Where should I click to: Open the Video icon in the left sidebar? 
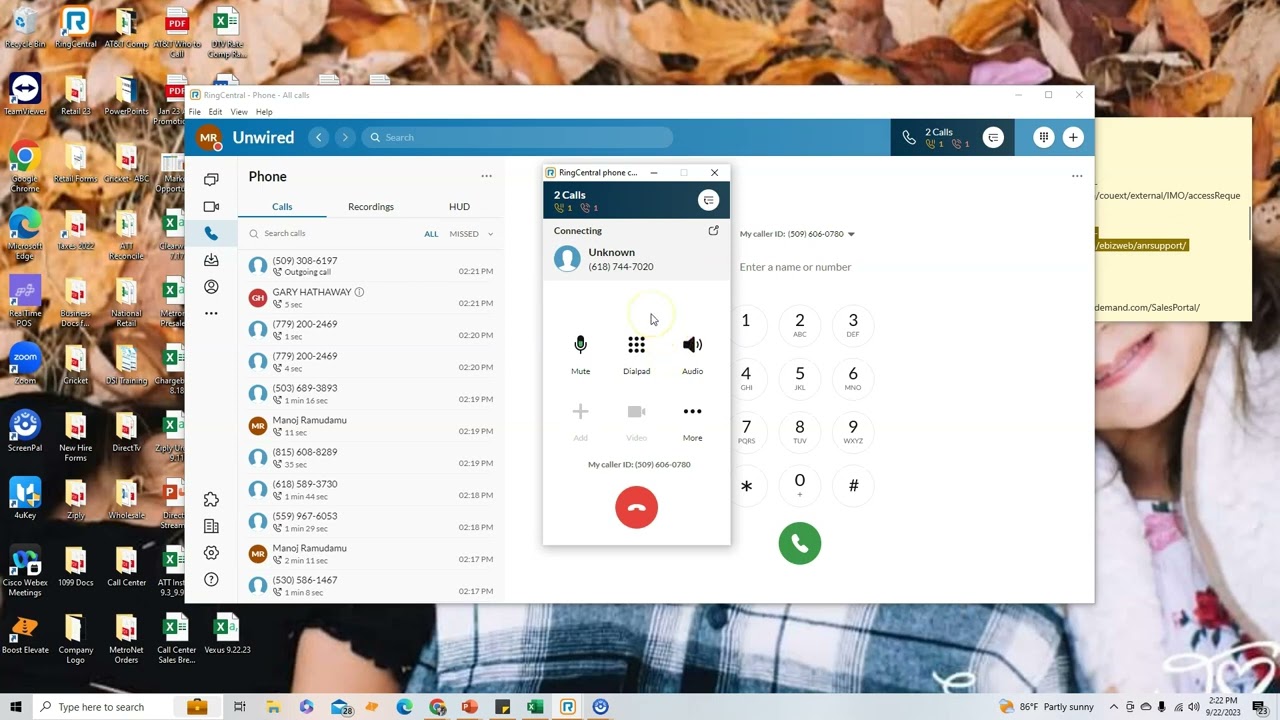[211, 207]
